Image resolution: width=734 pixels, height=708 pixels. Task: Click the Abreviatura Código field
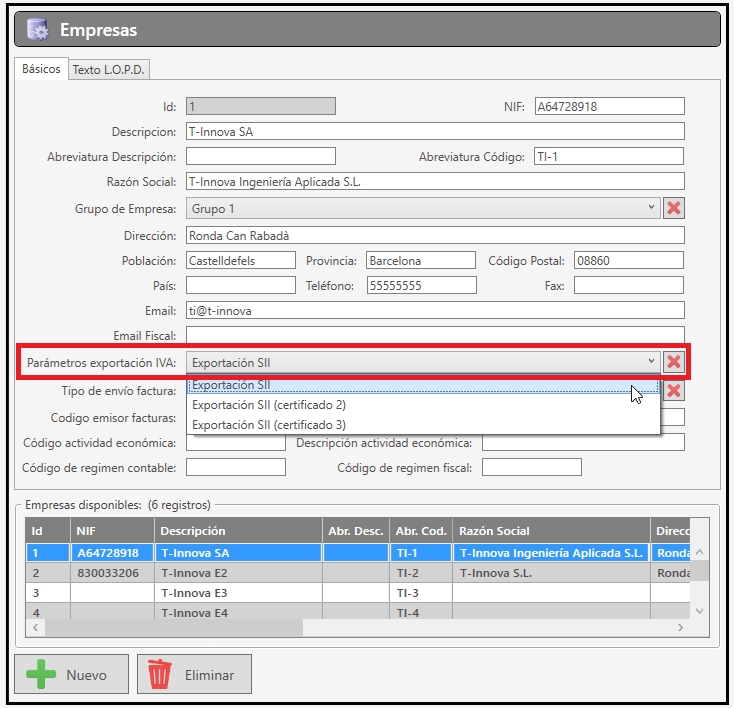point(609,156)
